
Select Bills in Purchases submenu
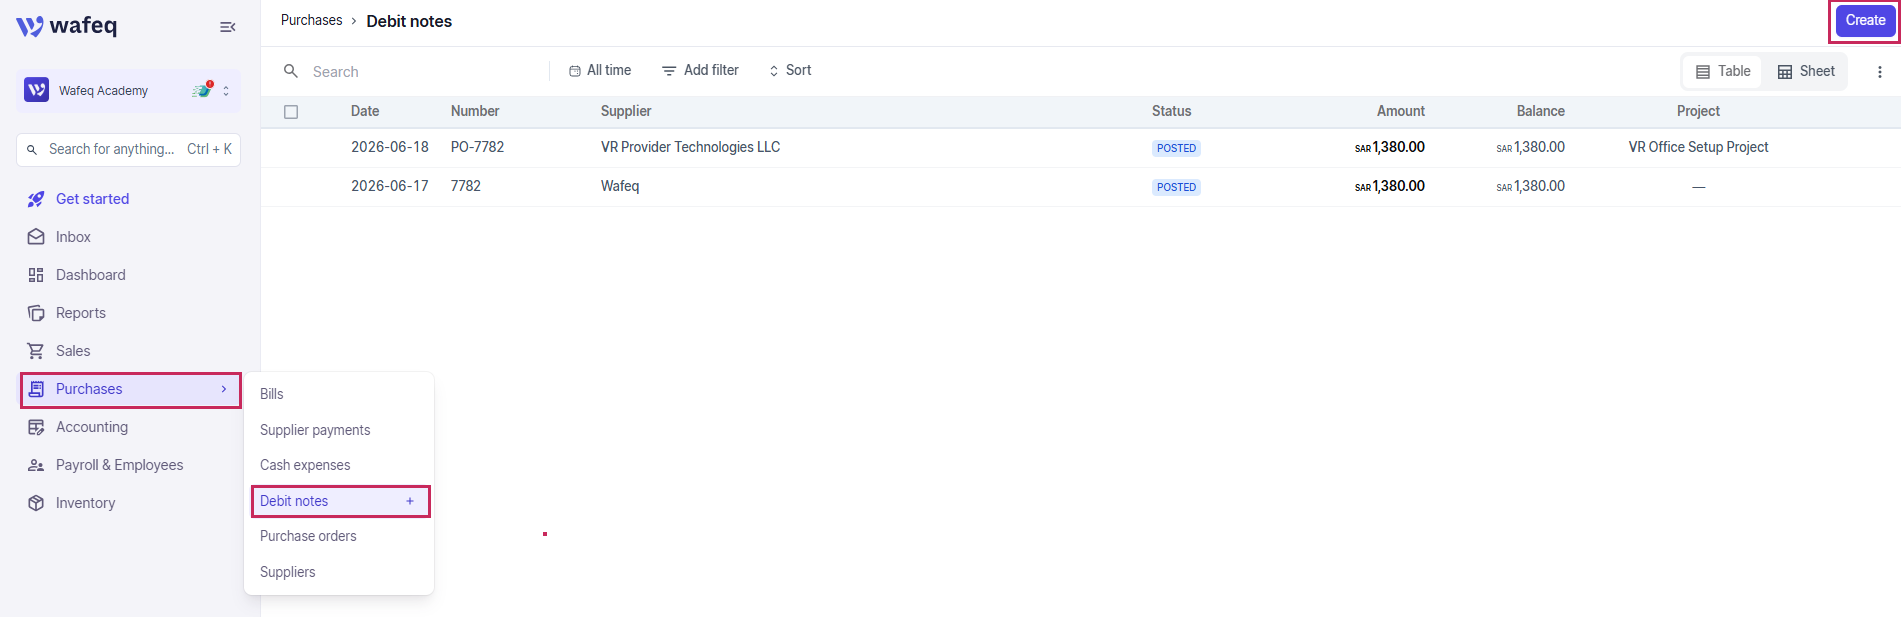pyautogui.click(x=272, y=394)
